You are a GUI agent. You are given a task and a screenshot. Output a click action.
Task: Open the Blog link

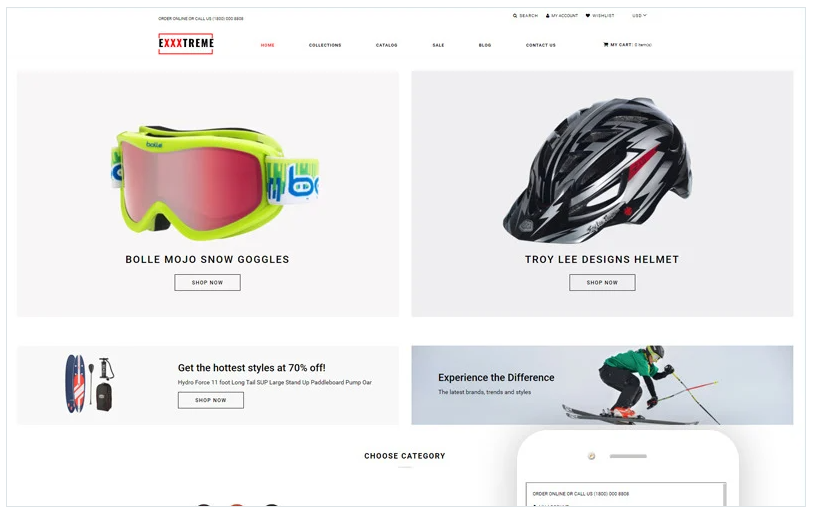point(485,45)
